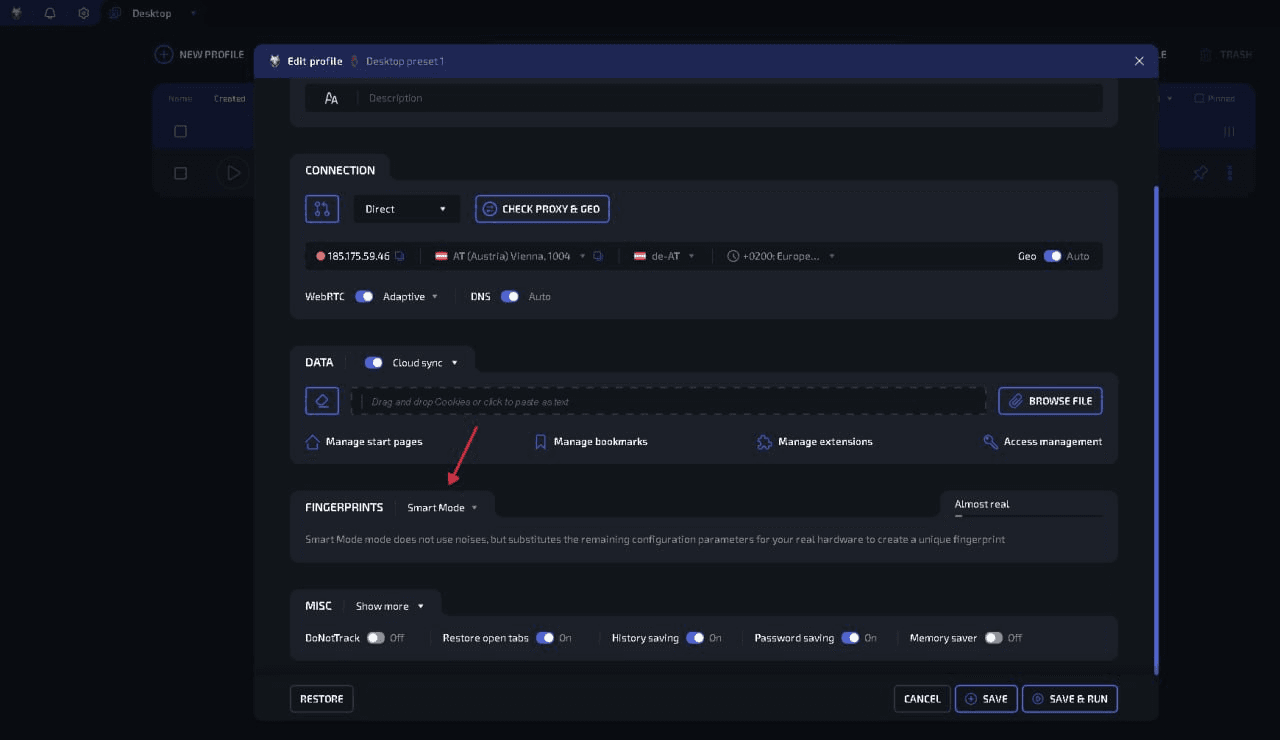Click the Browse File button

[x=1050, y=401]
